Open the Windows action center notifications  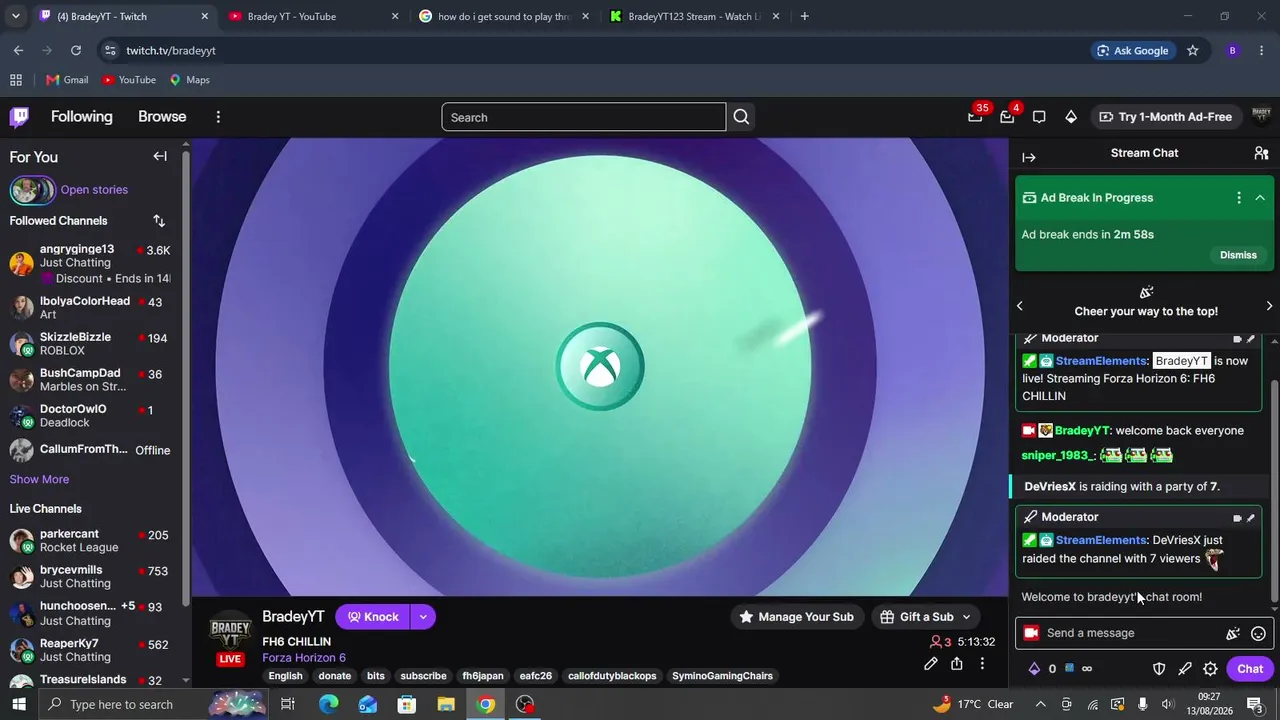click(1254, 704)
